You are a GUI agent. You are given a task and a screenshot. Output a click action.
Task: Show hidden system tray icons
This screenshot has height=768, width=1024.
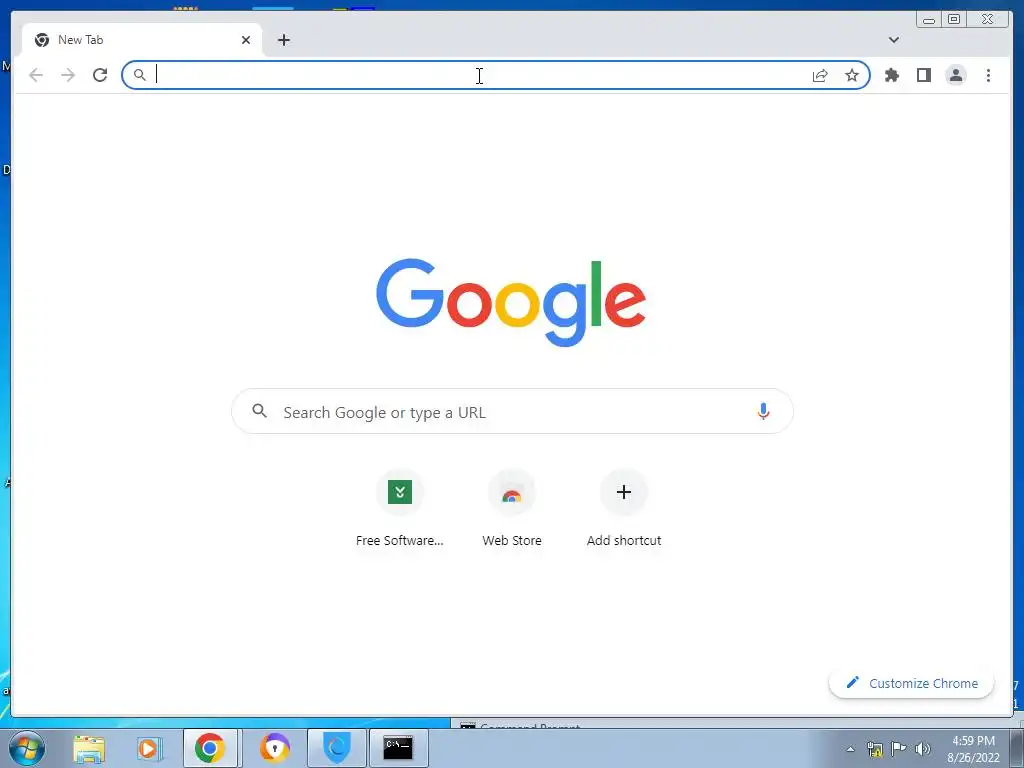(850, 750)
